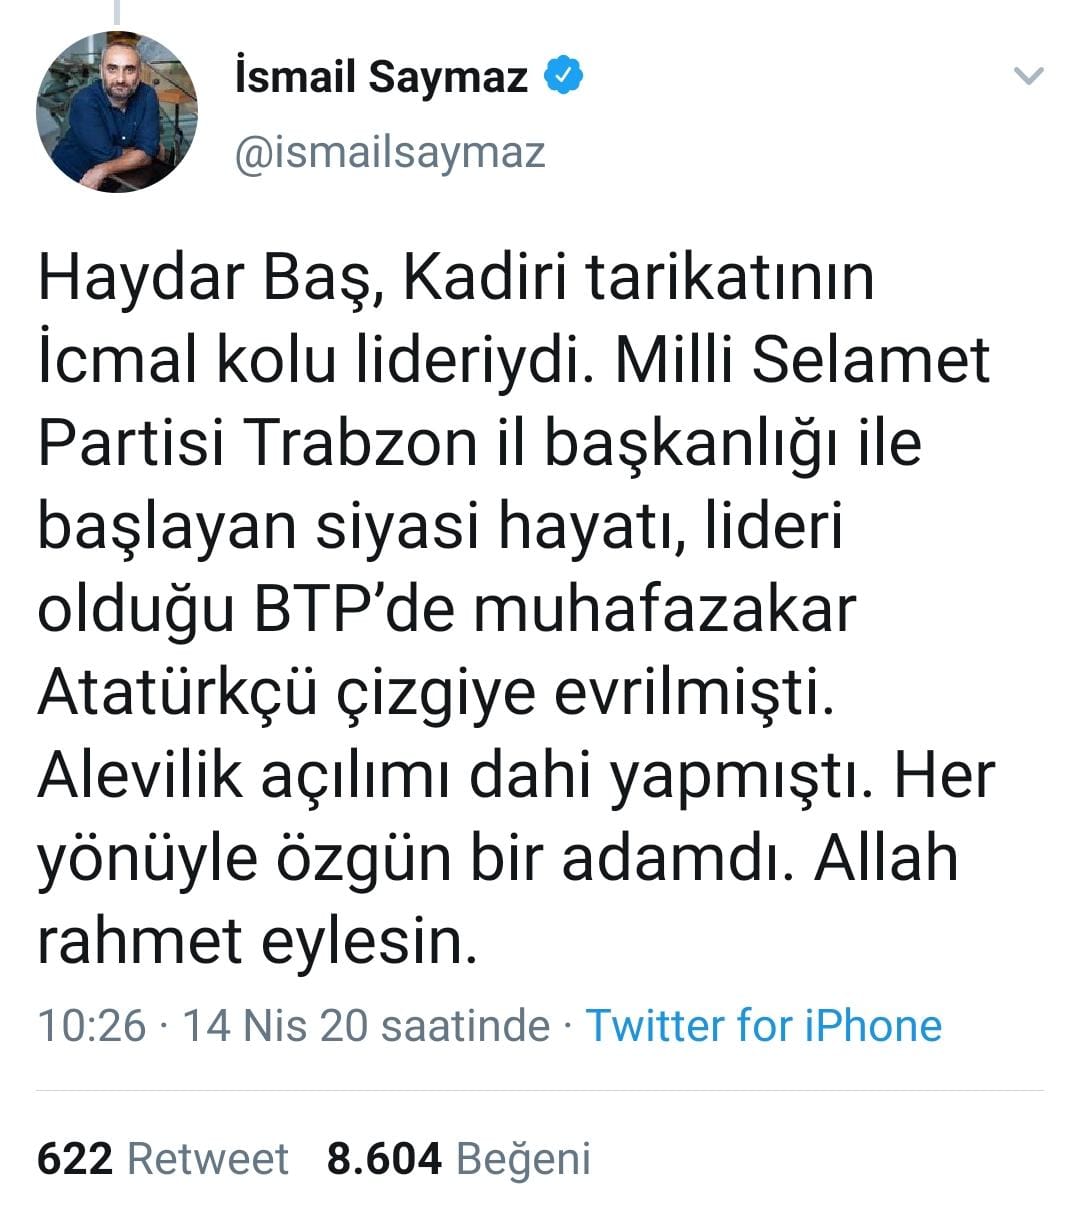This screenshot has height=1212, width=1080.
Task: View the 622 retweets count
Action: 75,1159
